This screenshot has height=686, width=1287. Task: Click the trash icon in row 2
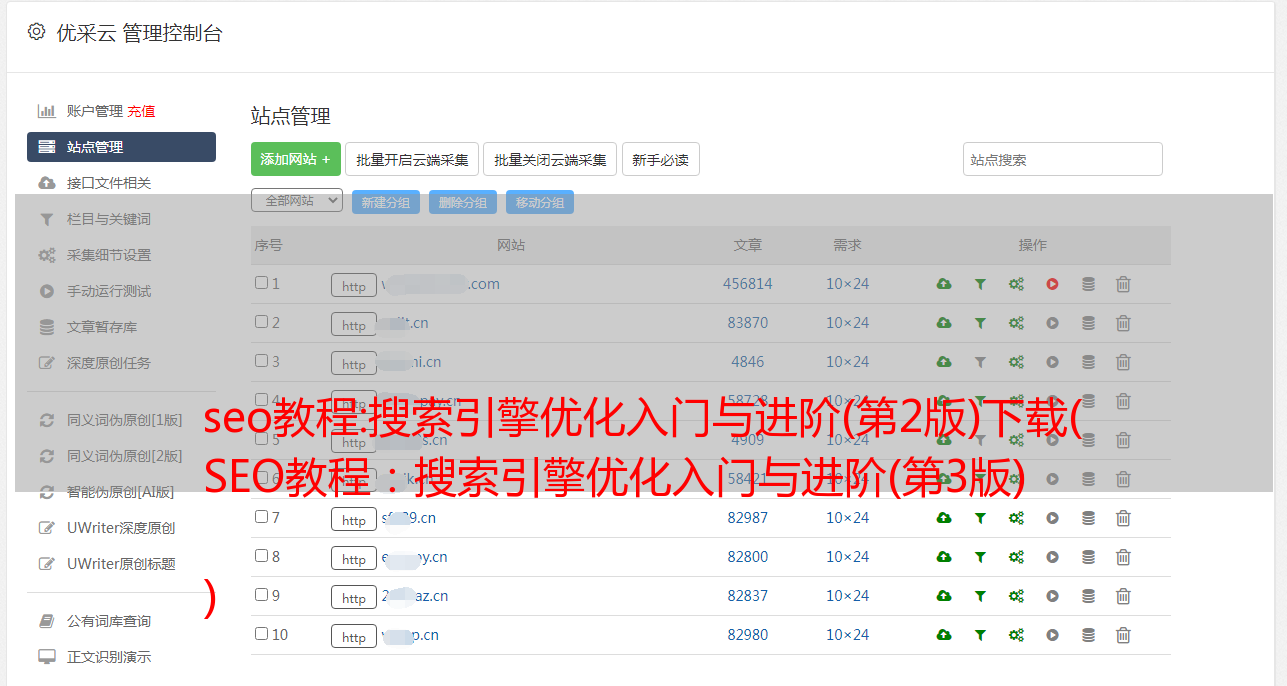click(1123, 323)
